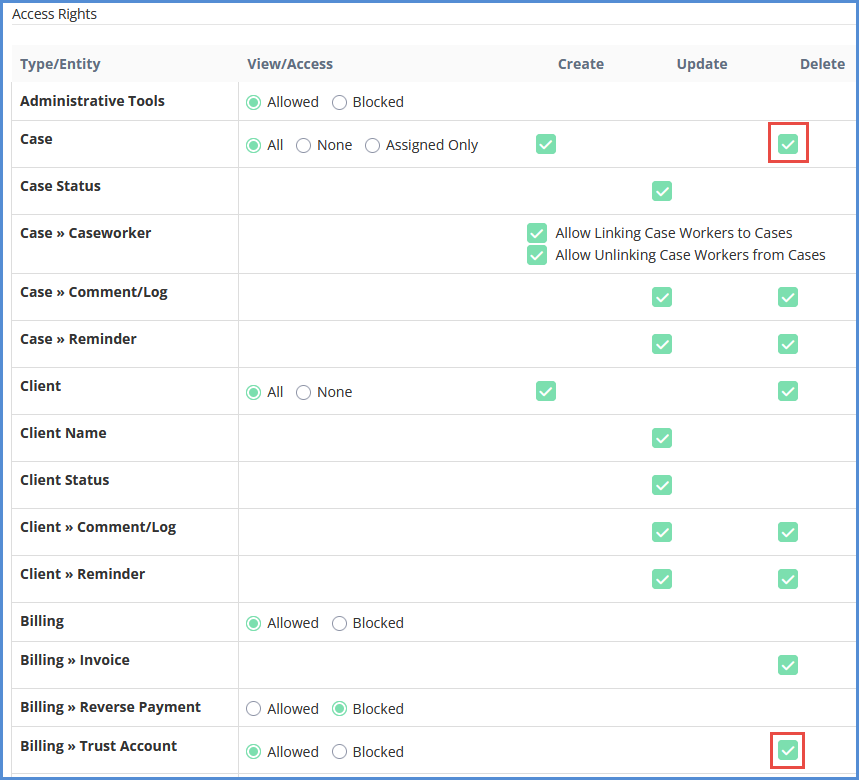Block Billing Trust Account access

[340, 752]
